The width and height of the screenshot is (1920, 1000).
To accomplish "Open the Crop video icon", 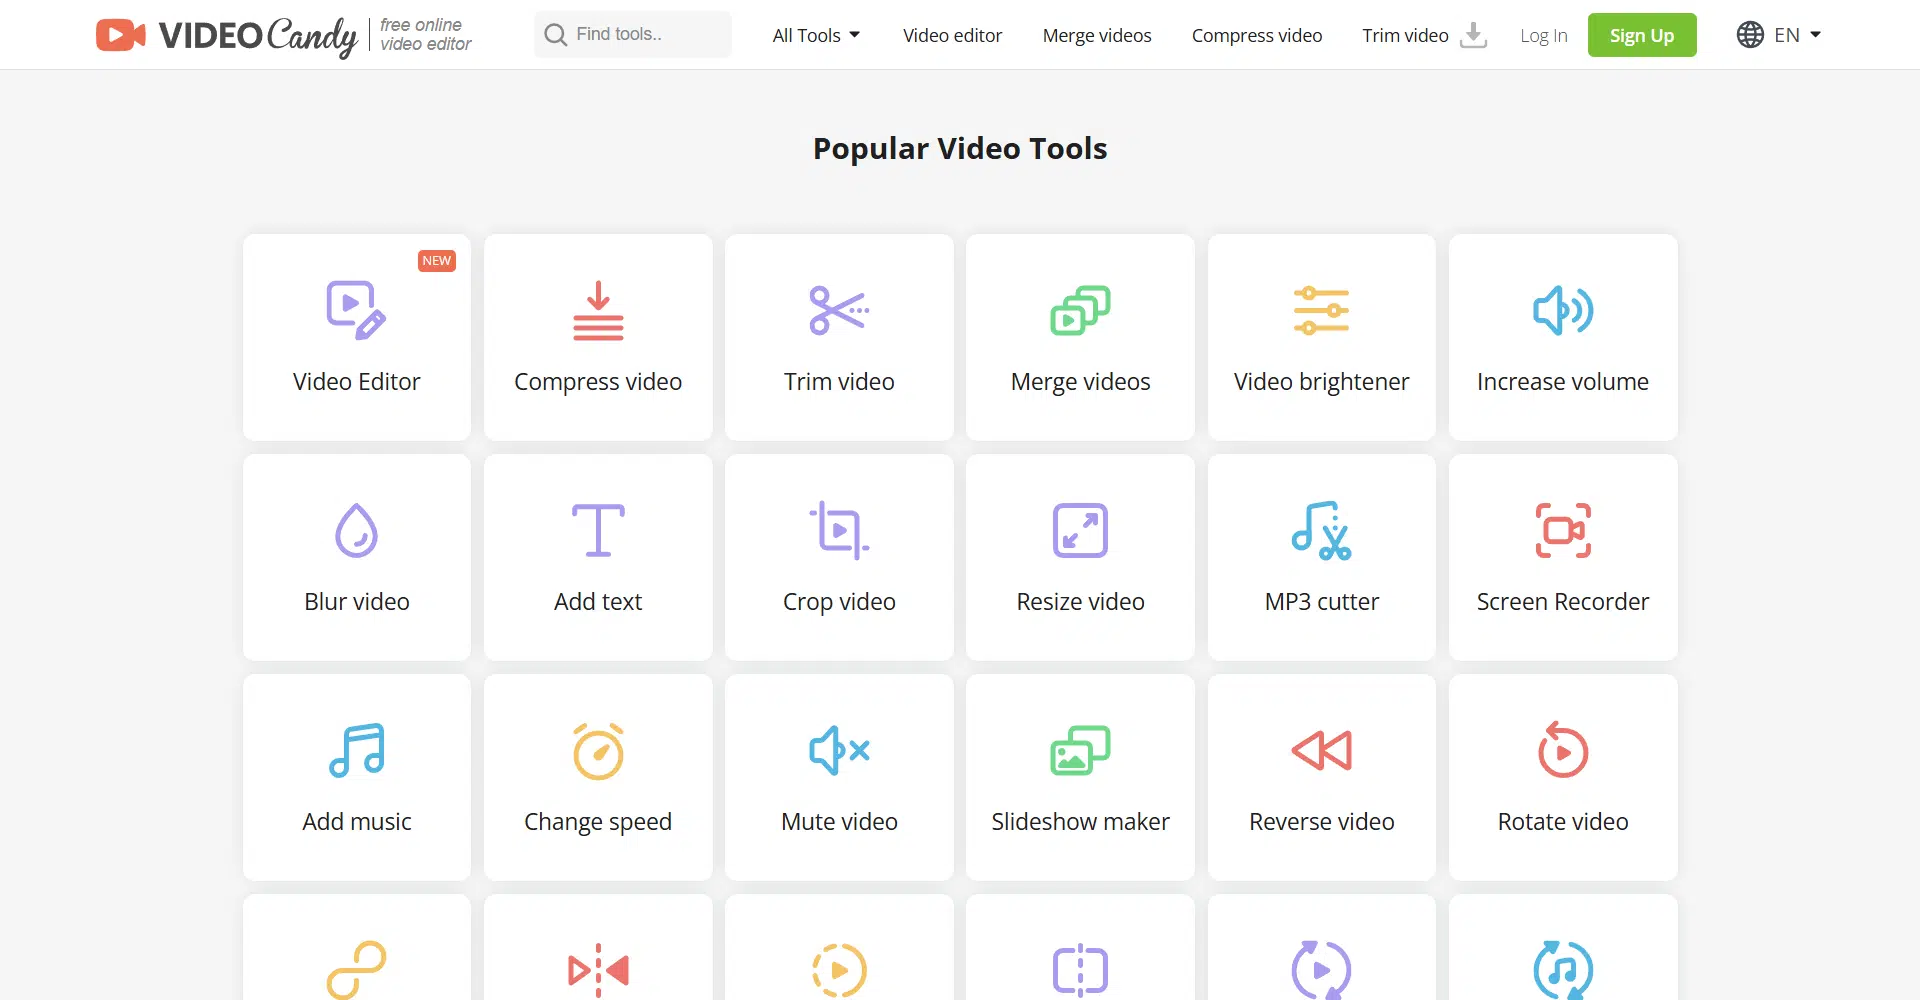I will click(x=838, y=530).
